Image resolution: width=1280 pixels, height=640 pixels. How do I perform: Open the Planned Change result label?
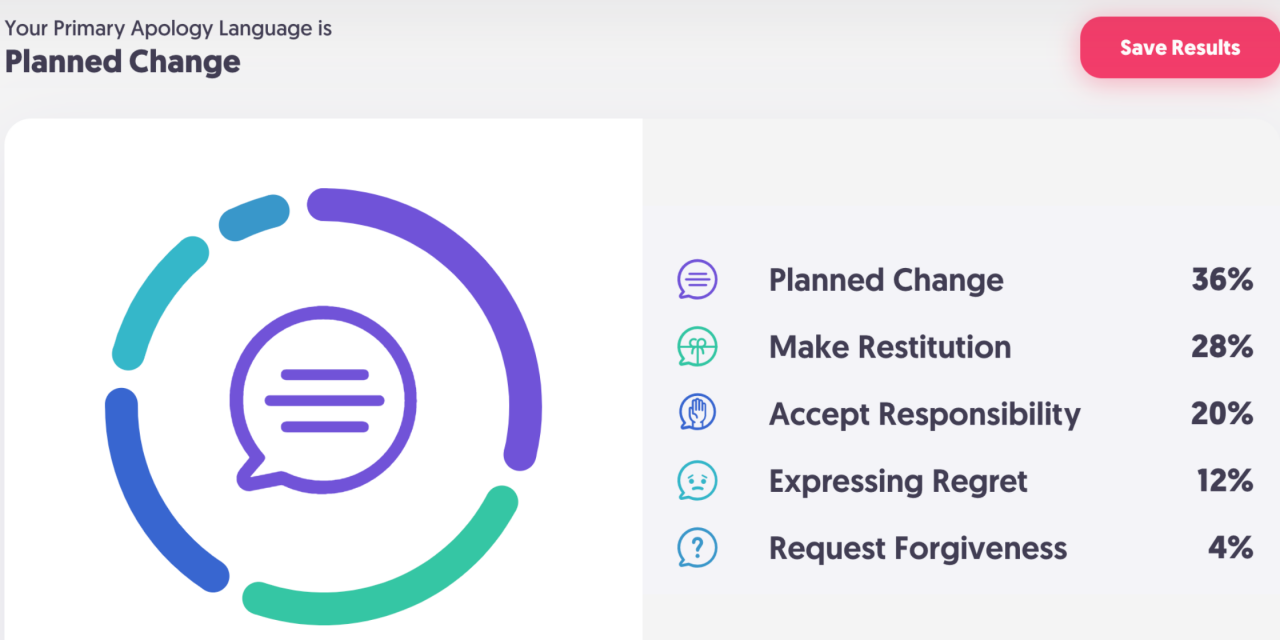pos(886,280)
